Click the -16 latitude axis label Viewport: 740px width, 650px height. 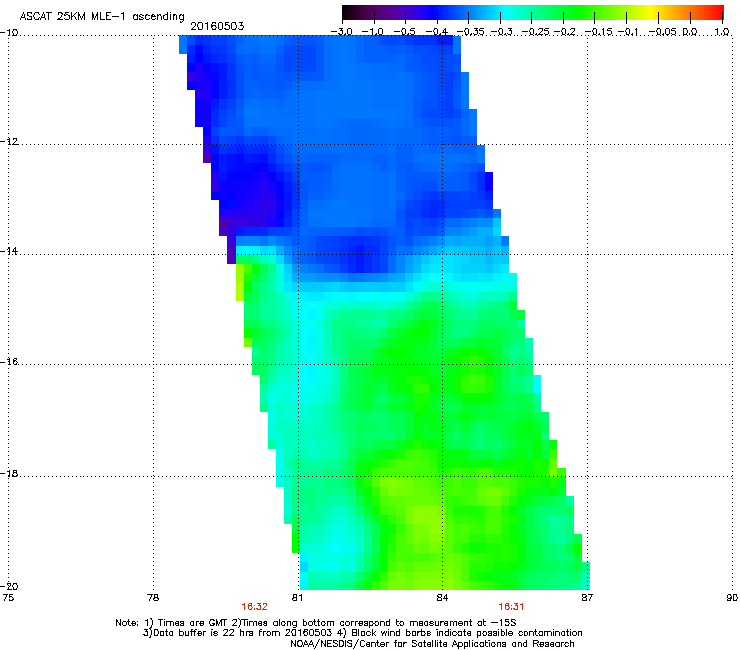(x=9, y=362)
